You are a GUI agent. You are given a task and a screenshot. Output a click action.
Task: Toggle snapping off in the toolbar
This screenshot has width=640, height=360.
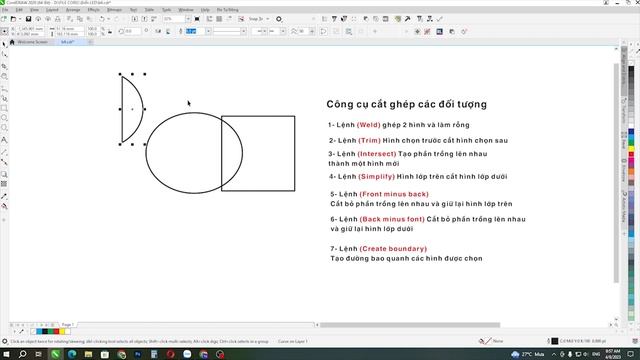(241, 19)
